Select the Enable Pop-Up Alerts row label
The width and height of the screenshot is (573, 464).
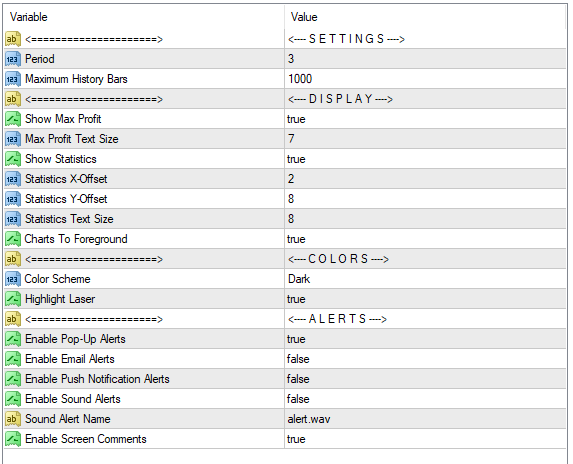[75, 339]
